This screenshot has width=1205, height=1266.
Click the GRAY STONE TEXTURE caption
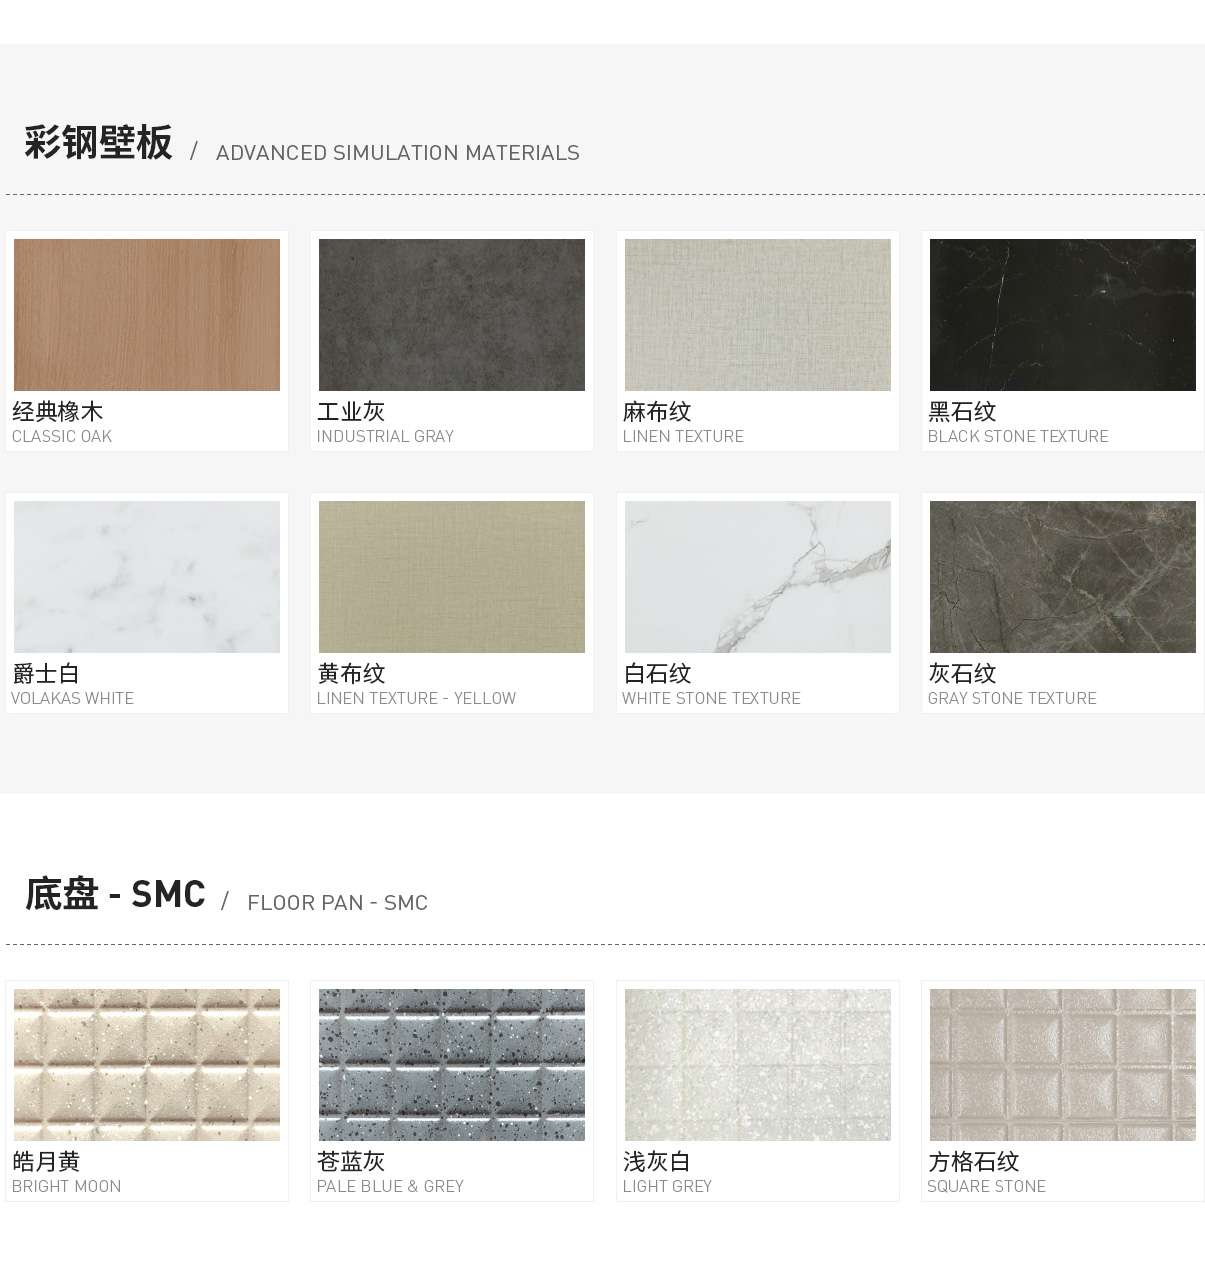point(1012,698)
